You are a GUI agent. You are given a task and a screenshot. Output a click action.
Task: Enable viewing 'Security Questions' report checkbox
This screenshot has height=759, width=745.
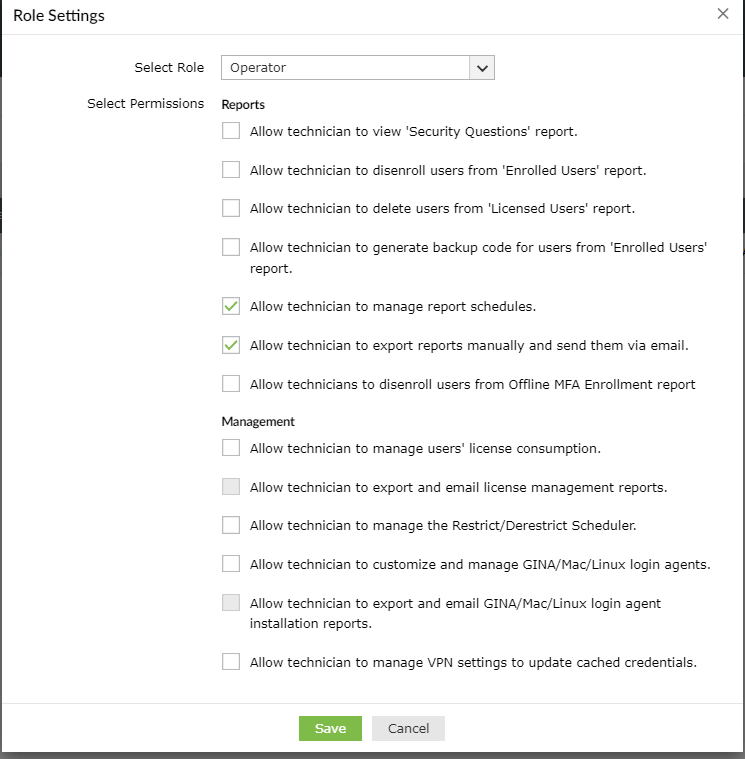(231, 130)
